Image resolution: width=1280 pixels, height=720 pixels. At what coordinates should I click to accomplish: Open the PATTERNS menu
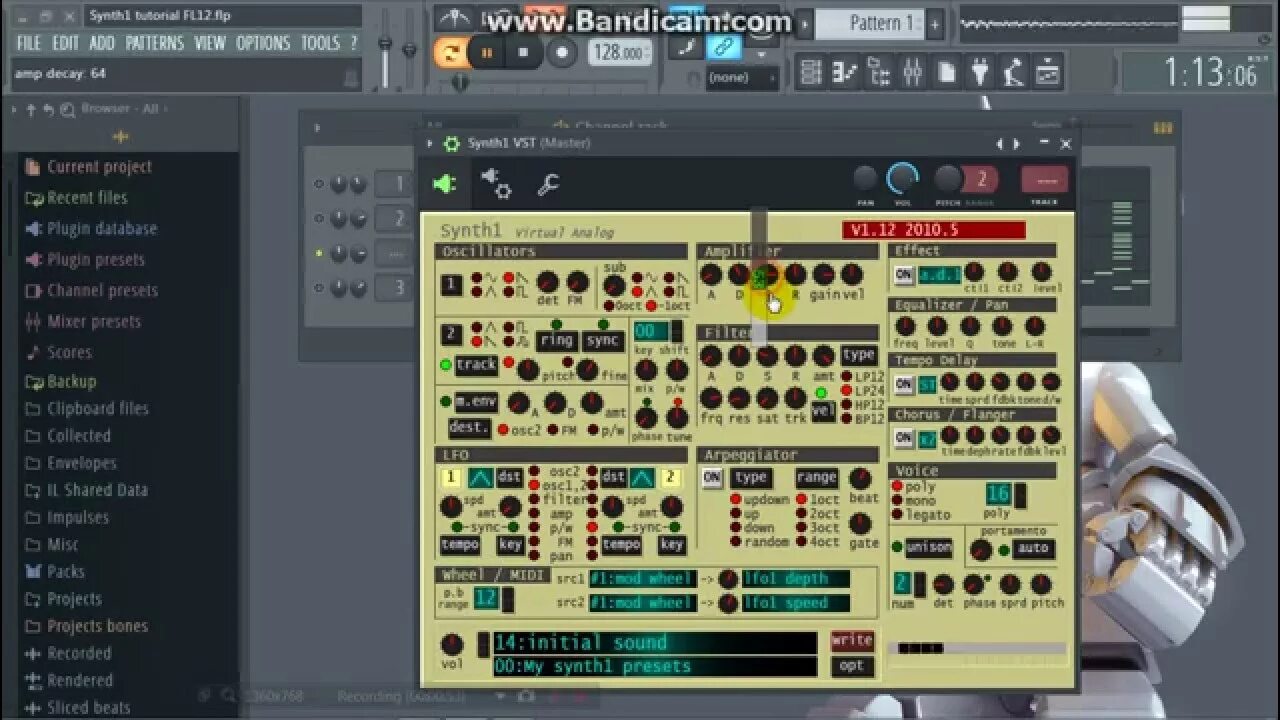154,43
